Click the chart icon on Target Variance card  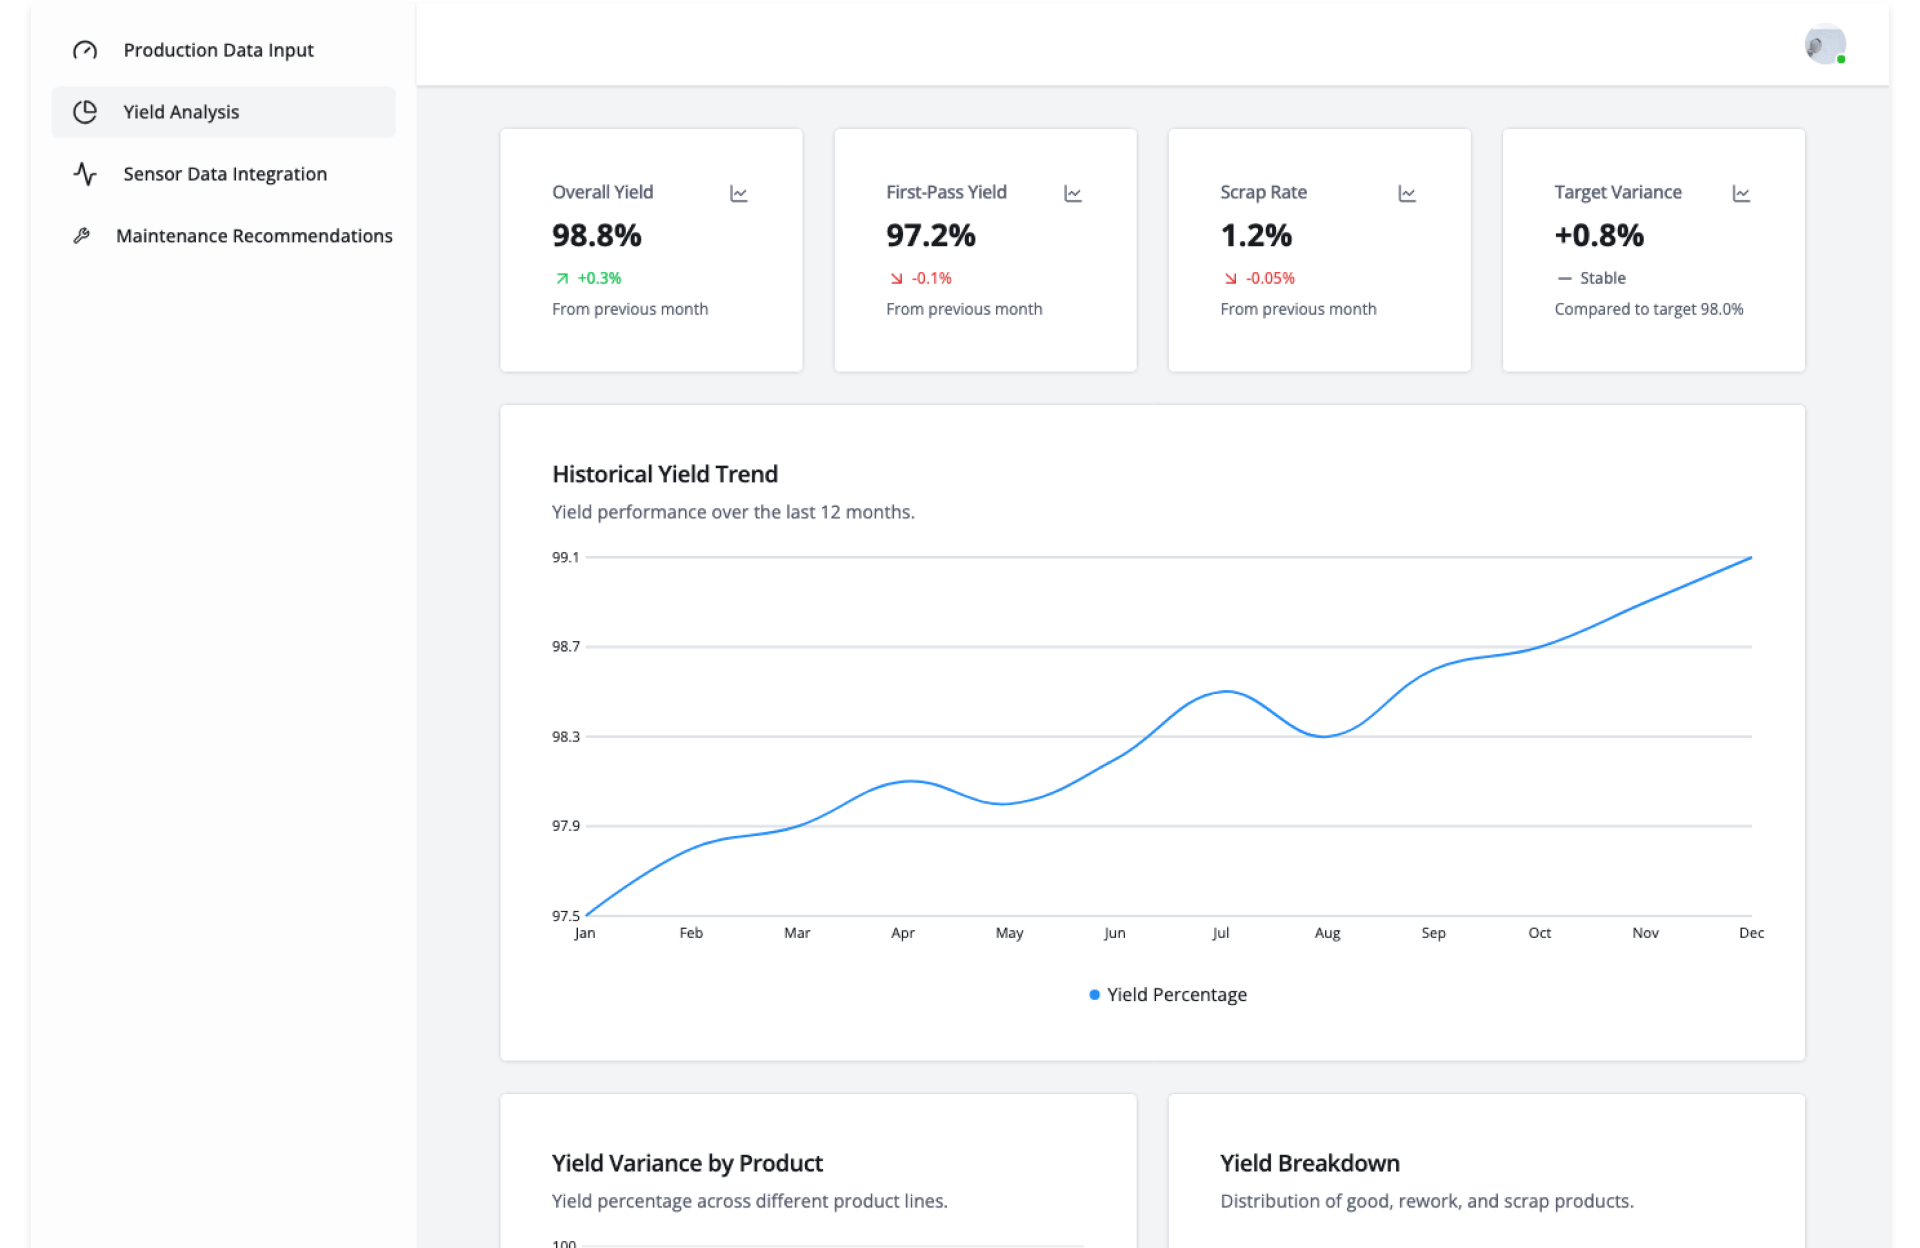[x=1741, y=193]
